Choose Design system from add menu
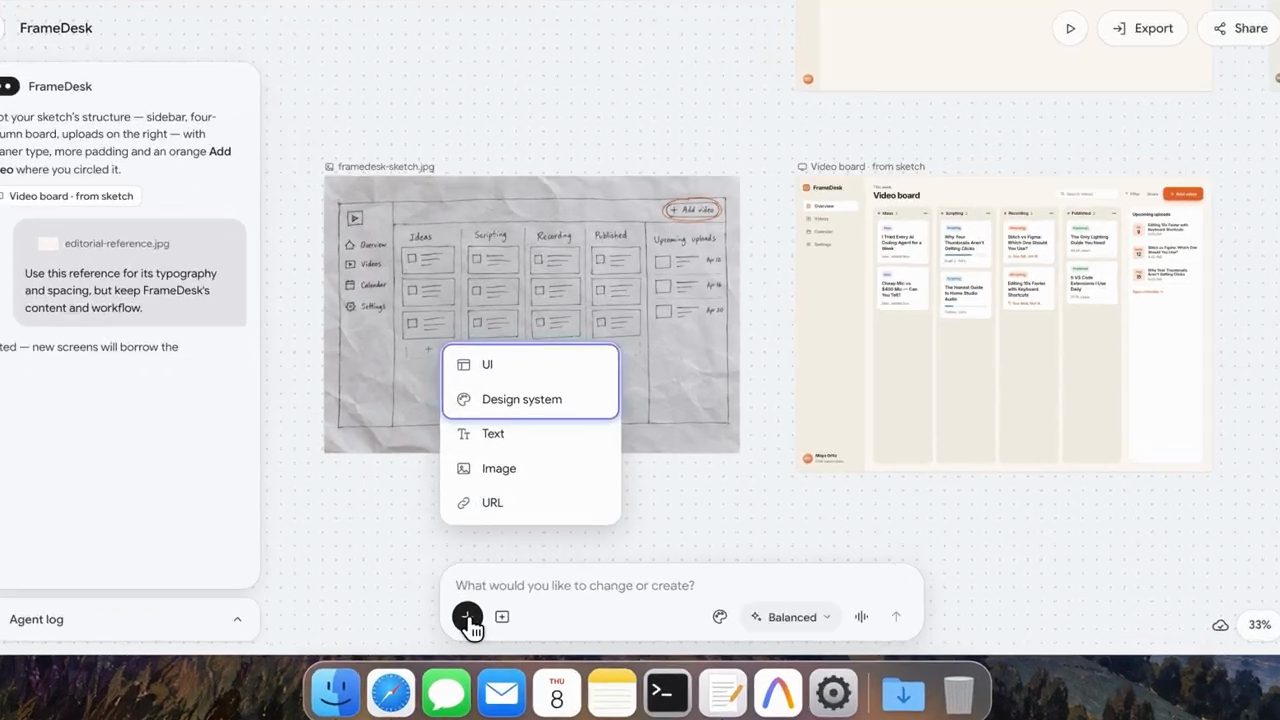This screenshot has width=1280, height=720. 530,399
